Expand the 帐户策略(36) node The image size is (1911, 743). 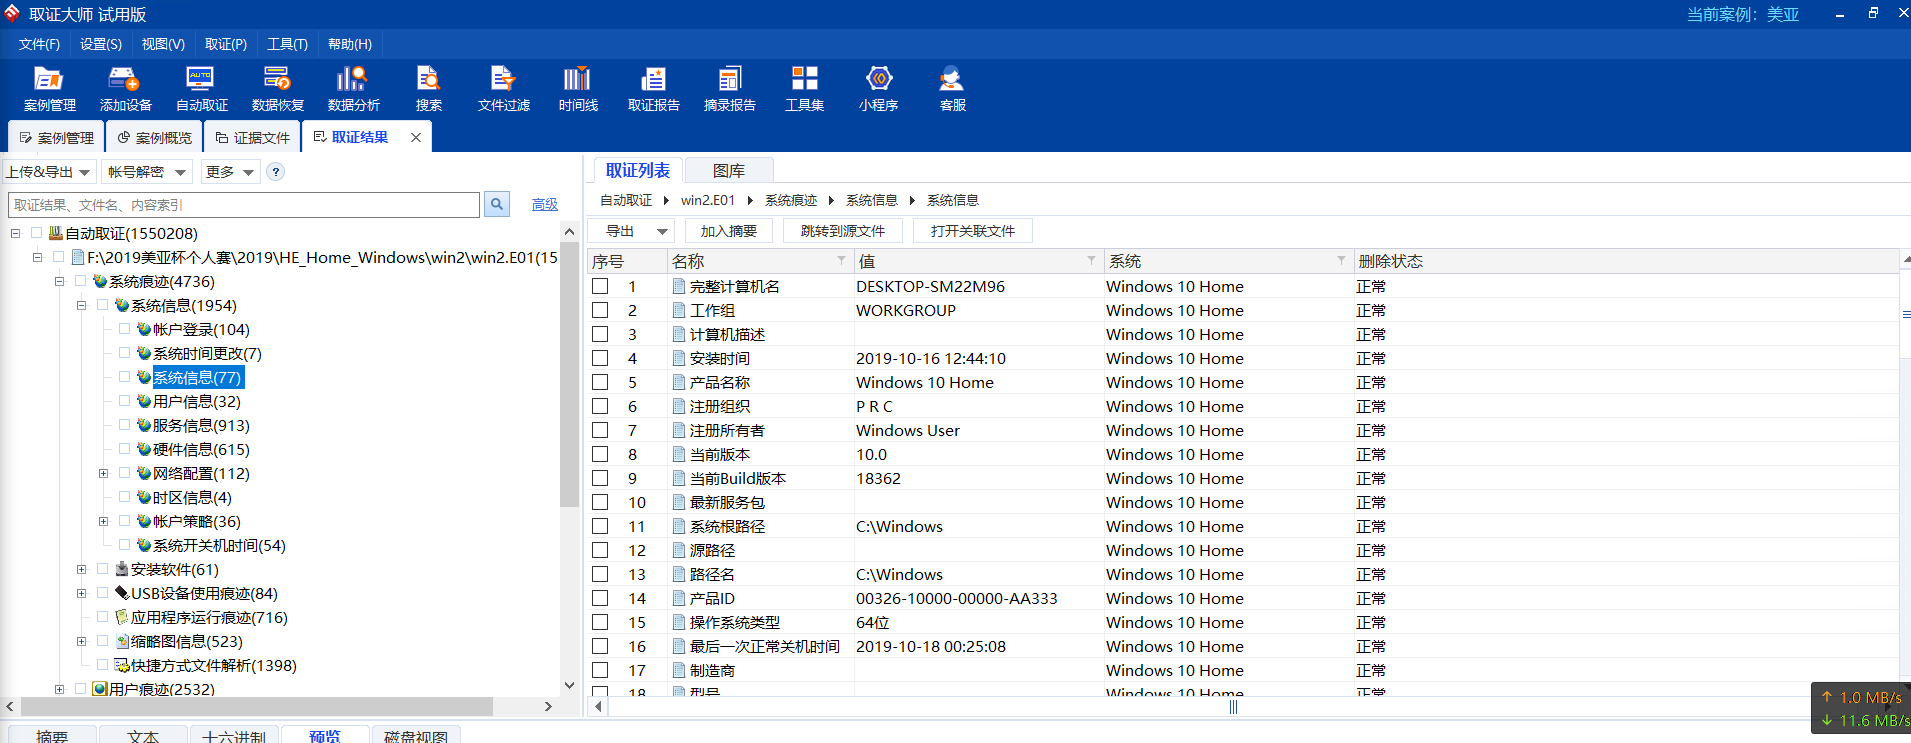point(103,521)
